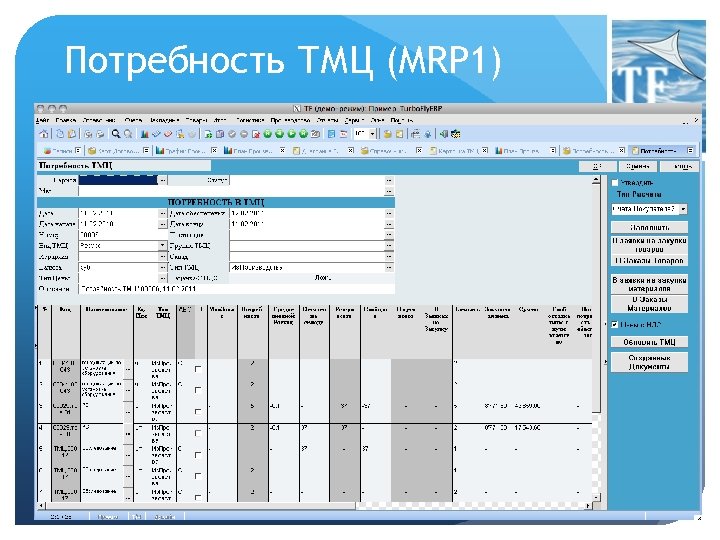Viewport: 720px width, 540px height.
Task: Open the Производство menu
Action: point(290,120)
